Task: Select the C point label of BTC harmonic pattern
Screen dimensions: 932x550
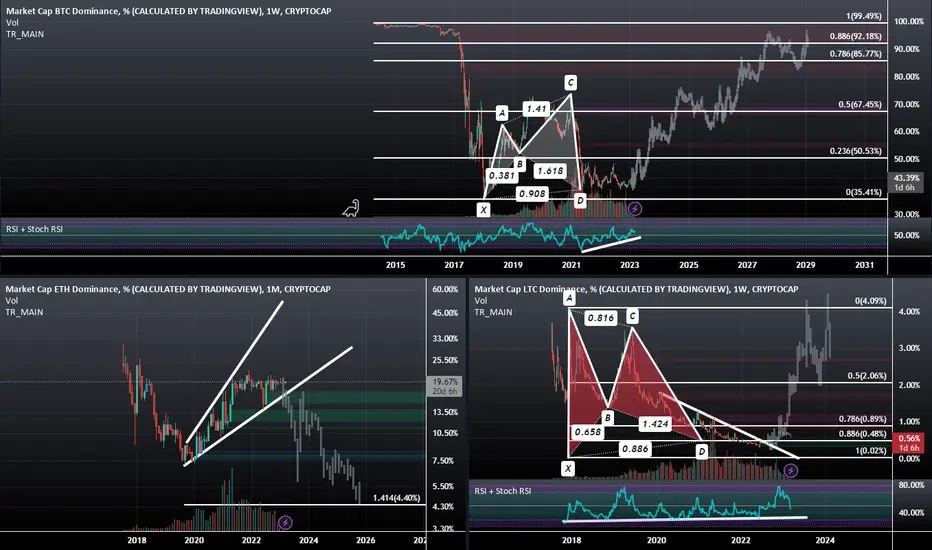Action: click(570, 83)
